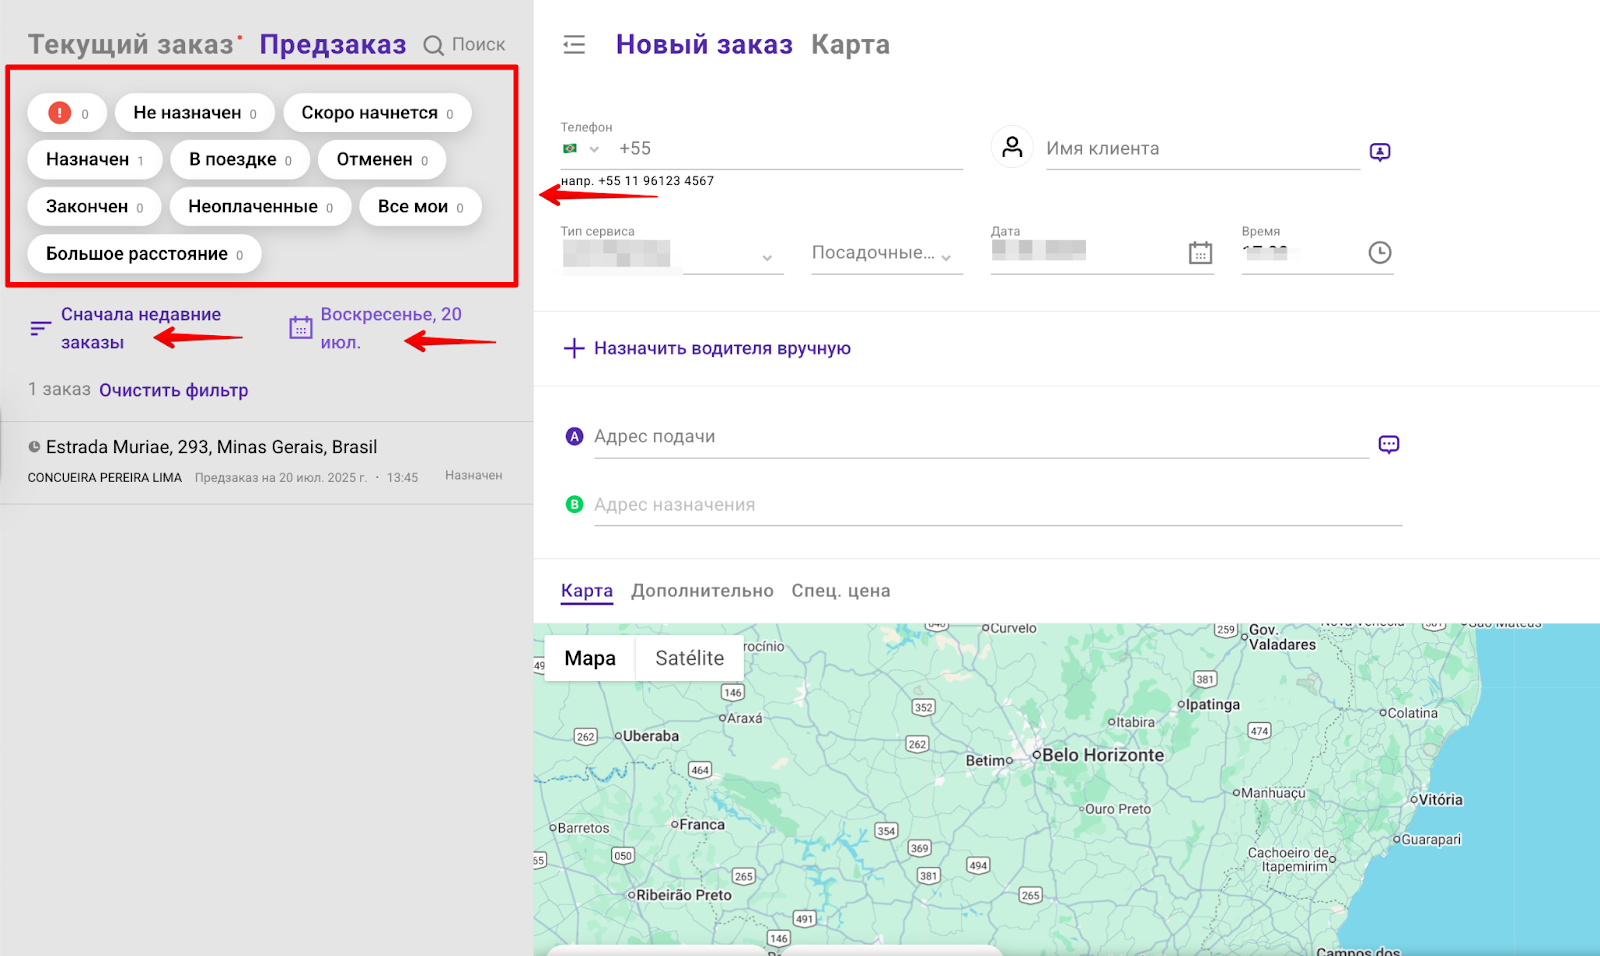Click the clock icon in Время field
1600x956 pixels.
1379,253
